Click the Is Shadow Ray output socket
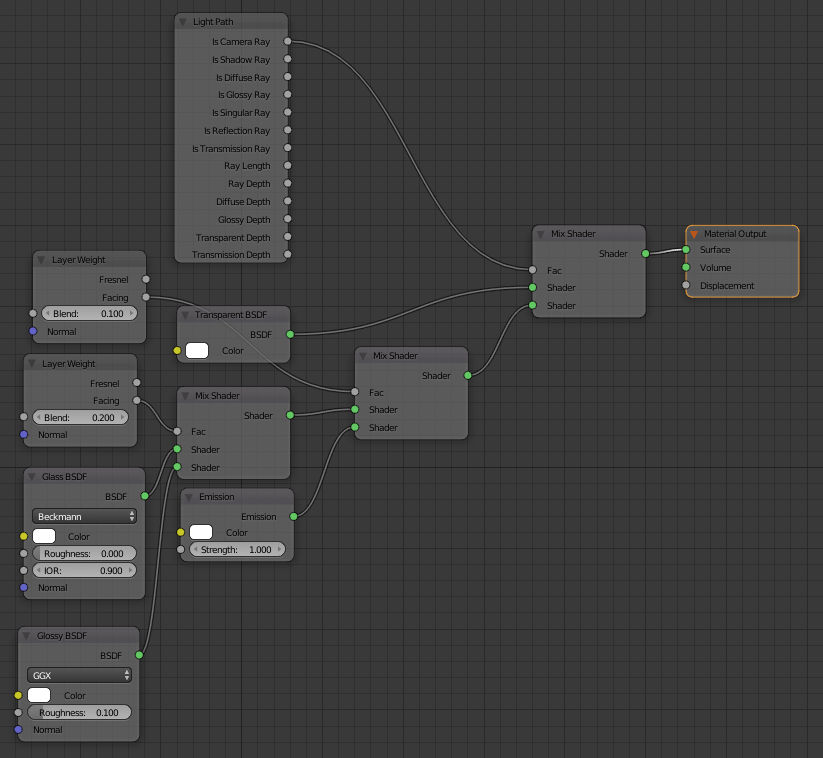This screenshot has height=758, width=823. [288, 59]
